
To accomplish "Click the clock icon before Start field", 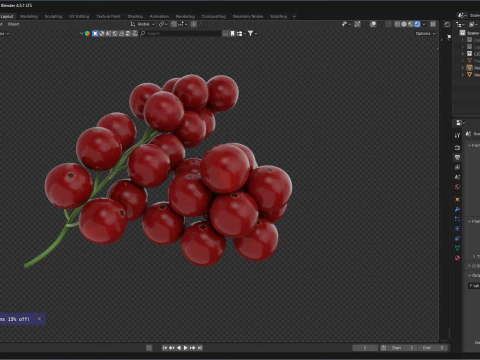I will click(x=383, y=348).
